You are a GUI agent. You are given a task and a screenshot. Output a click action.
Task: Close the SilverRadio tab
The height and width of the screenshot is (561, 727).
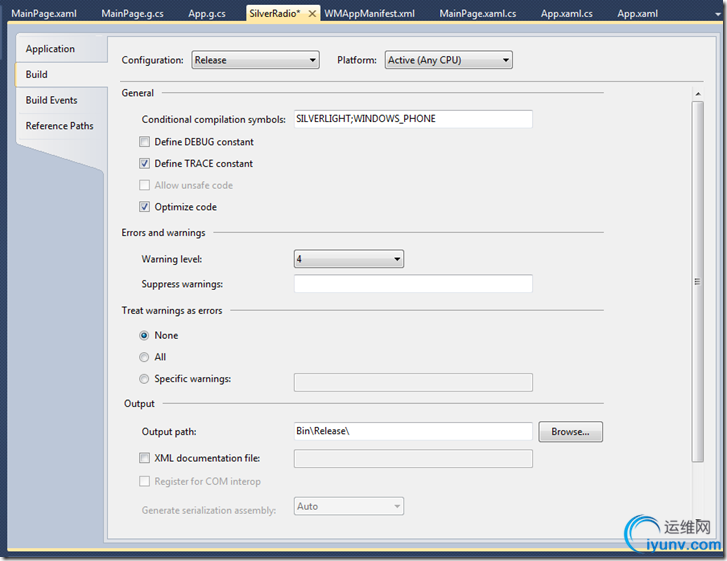312,14
